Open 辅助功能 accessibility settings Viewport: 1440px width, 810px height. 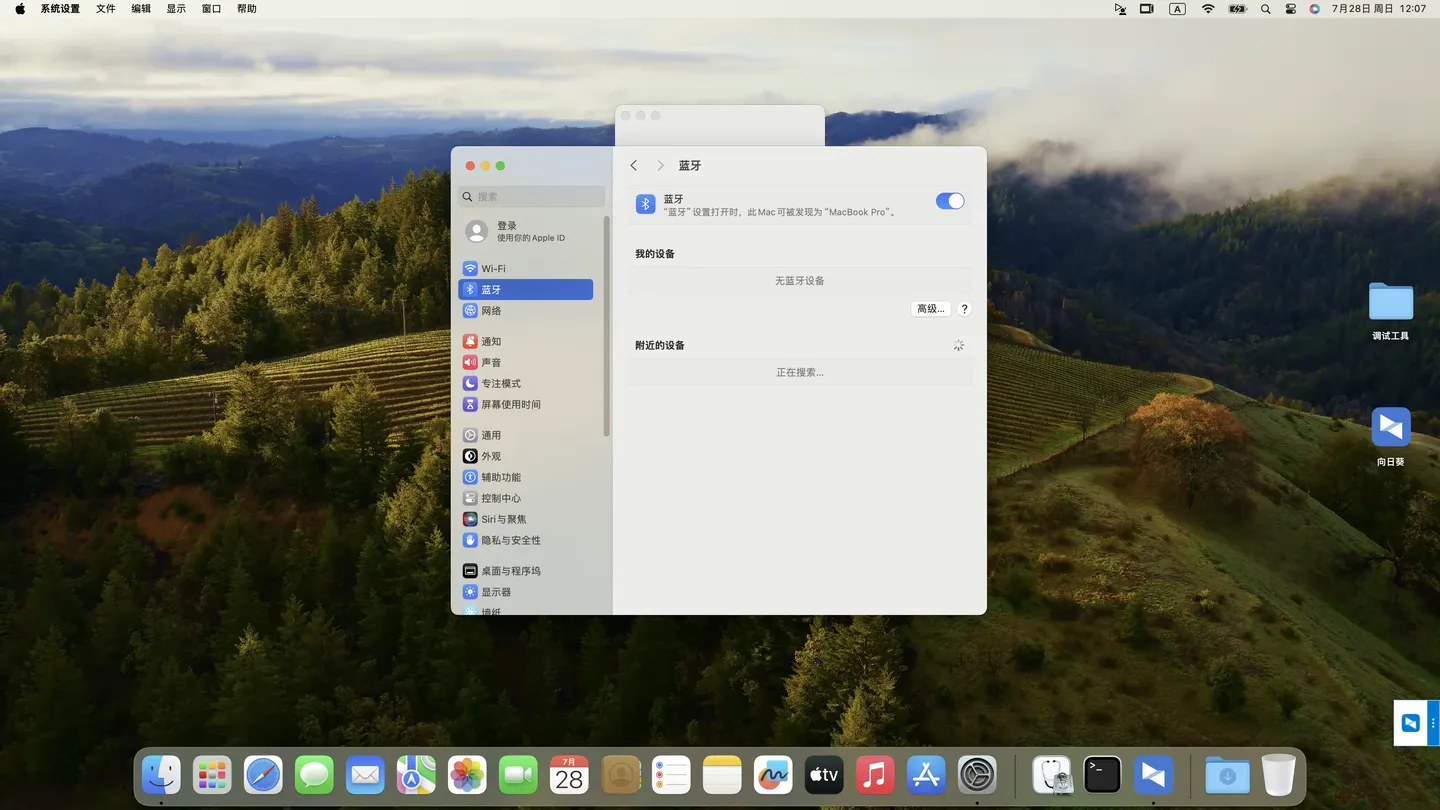(500, 478)
